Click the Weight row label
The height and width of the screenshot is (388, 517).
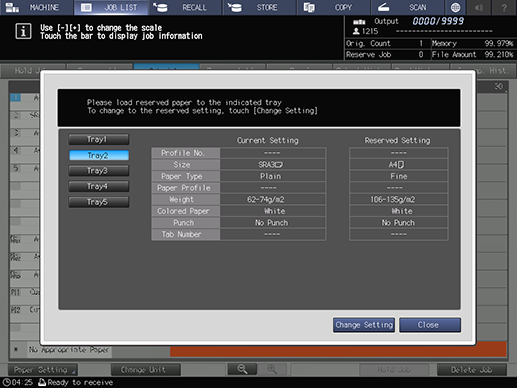click(x=186, y=199)
